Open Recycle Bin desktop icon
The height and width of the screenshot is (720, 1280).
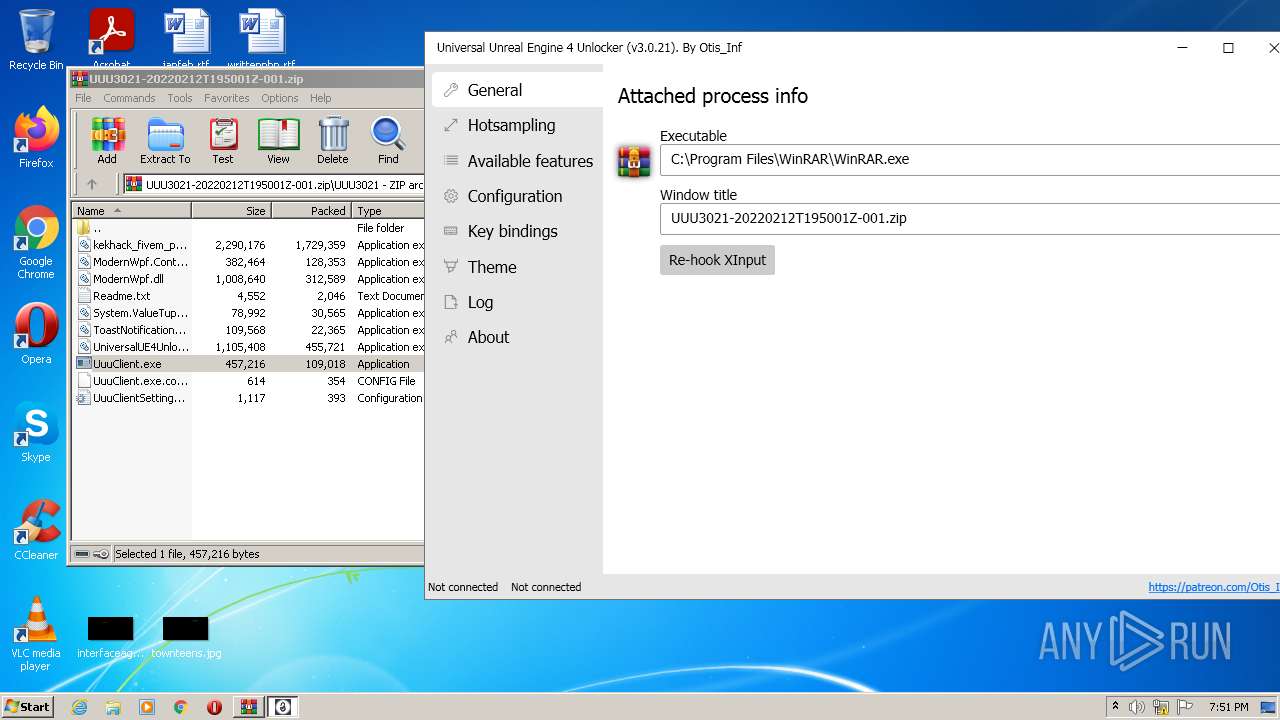click(36, 41)
